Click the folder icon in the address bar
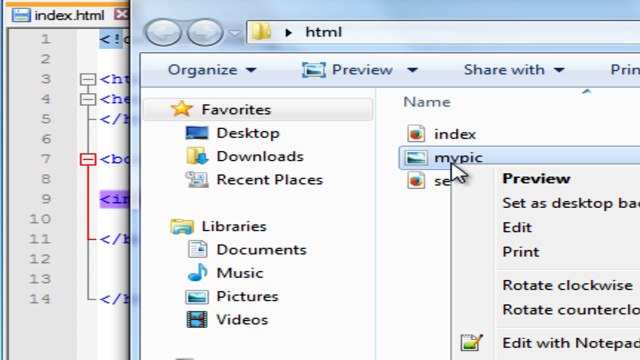 (261, 31)
